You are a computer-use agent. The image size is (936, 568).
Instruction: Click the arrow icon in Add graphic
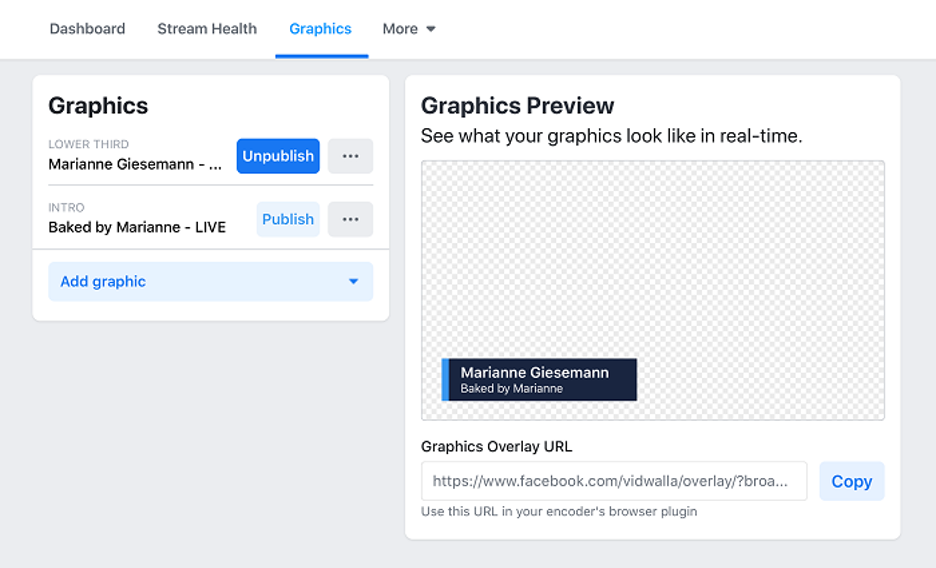[x=353, y=282]
